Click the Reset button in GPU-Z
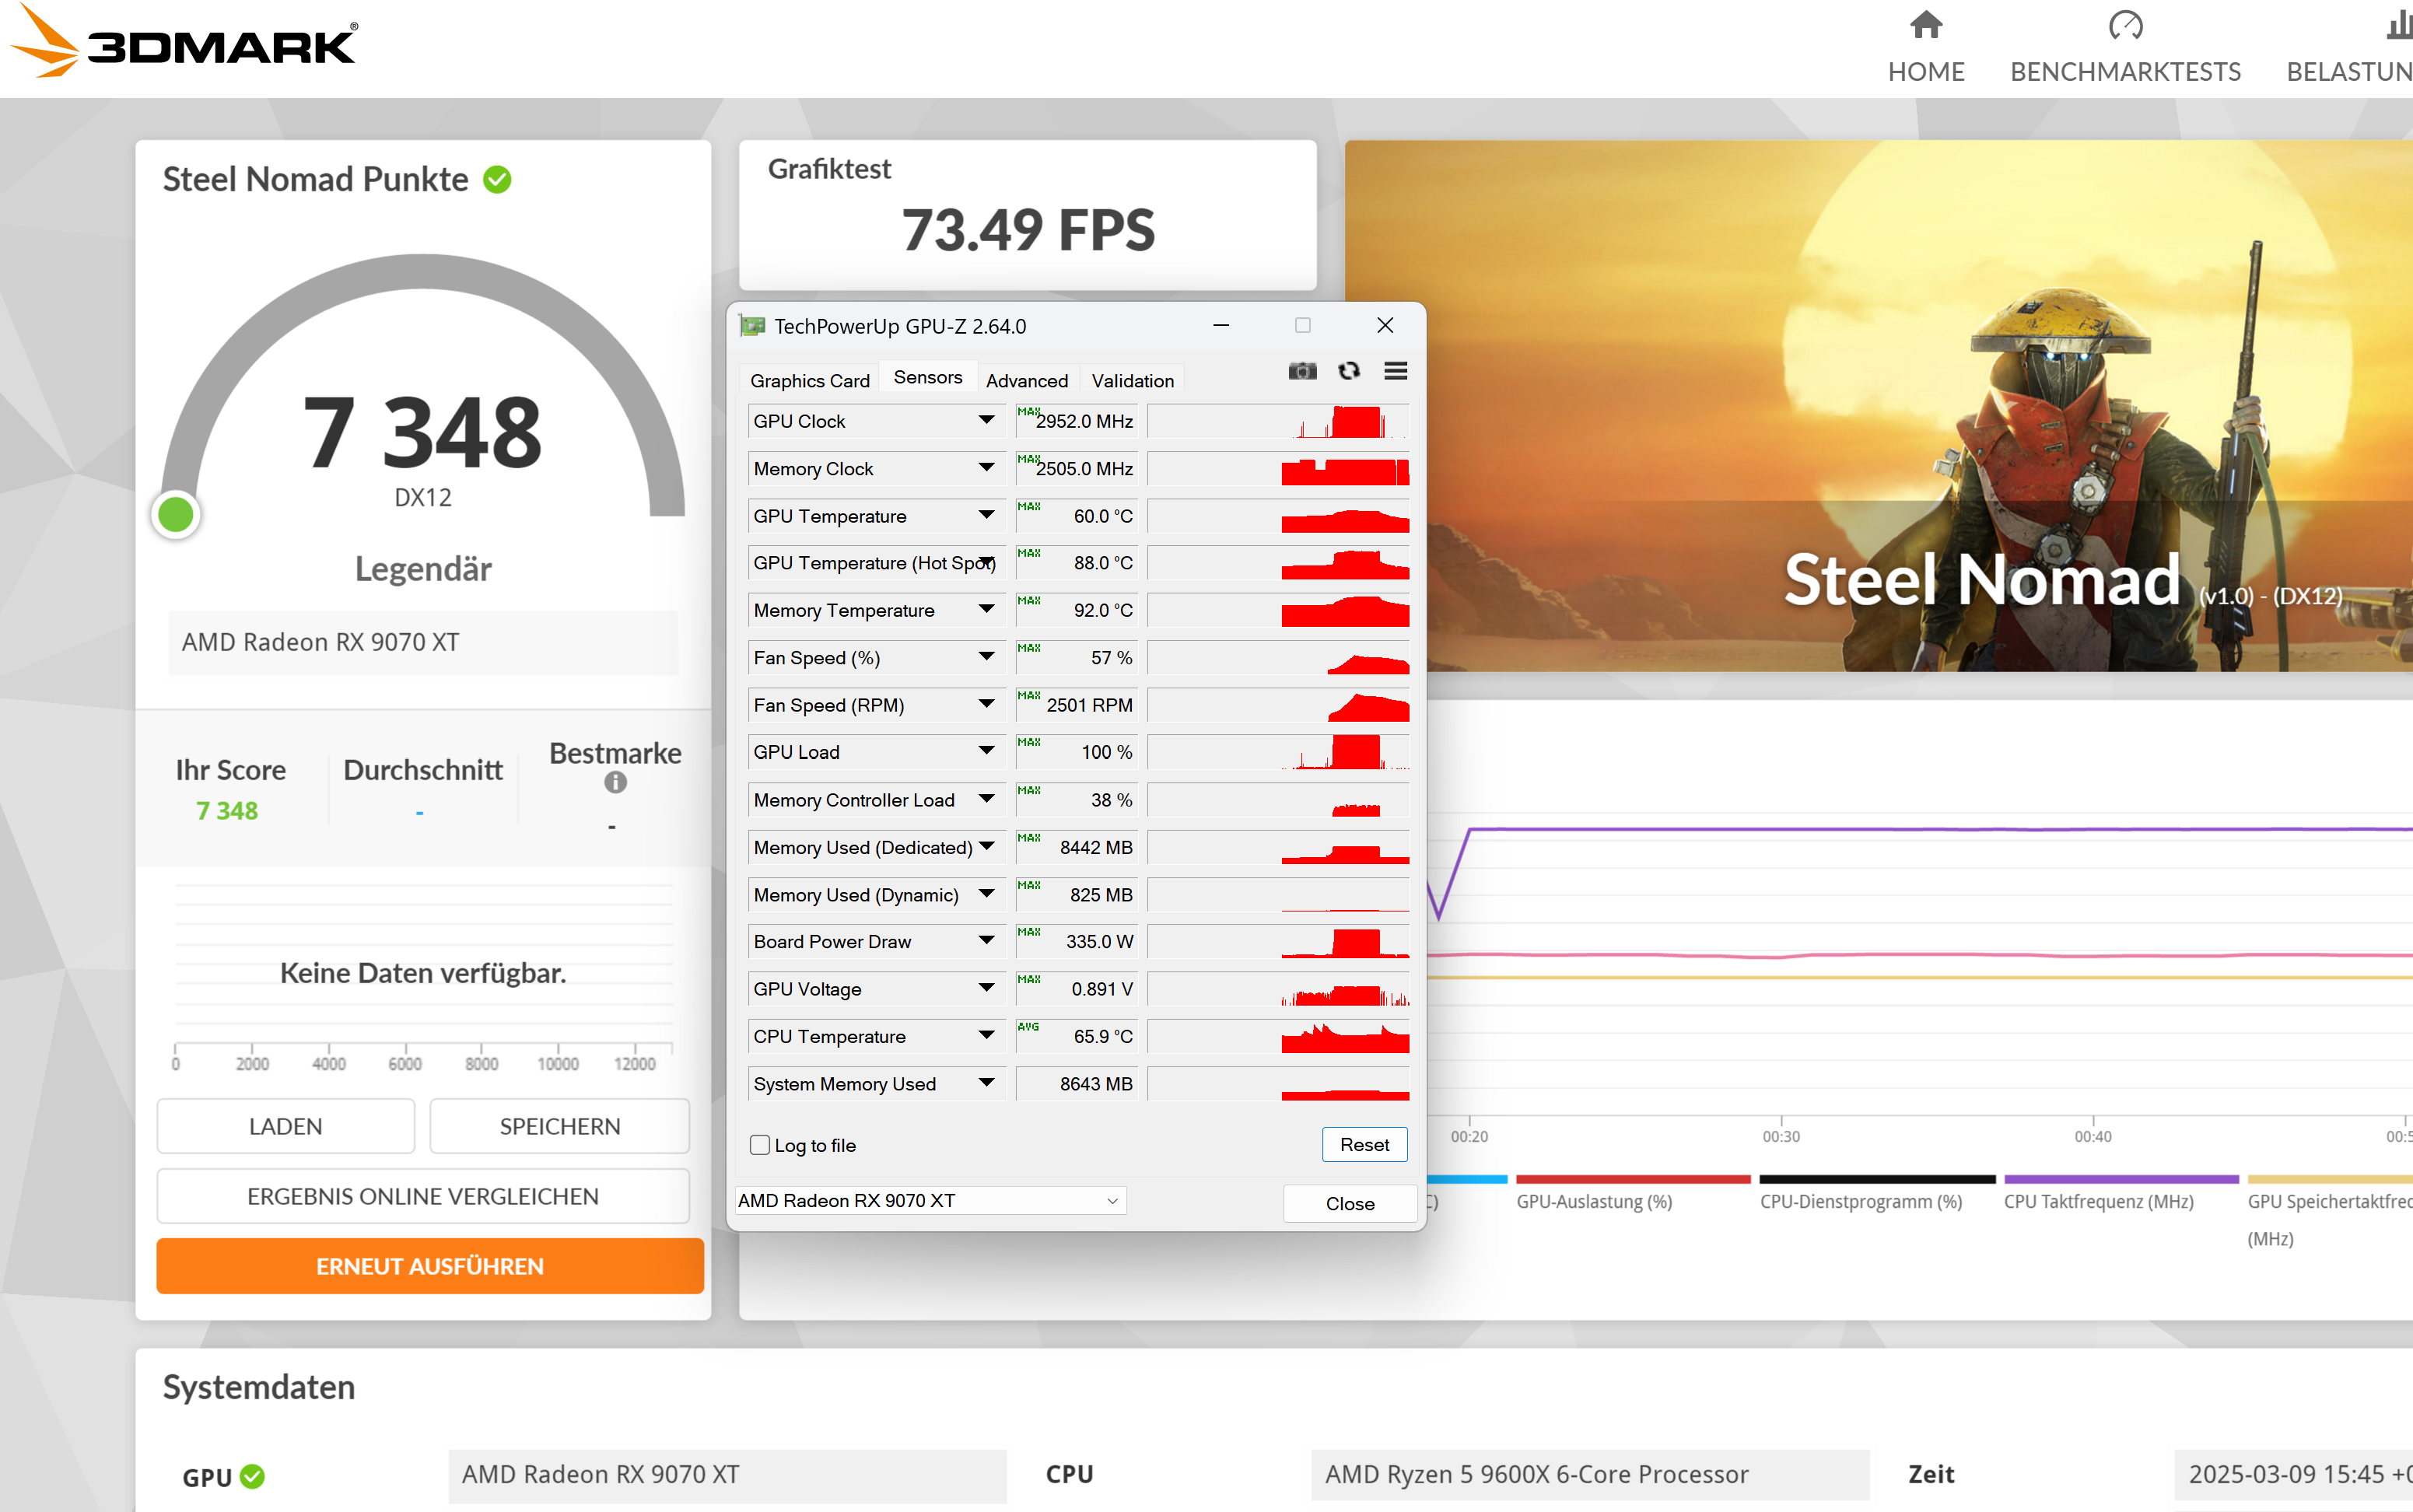Screen dimensions: 2413x1512 coord(1364,1145)
